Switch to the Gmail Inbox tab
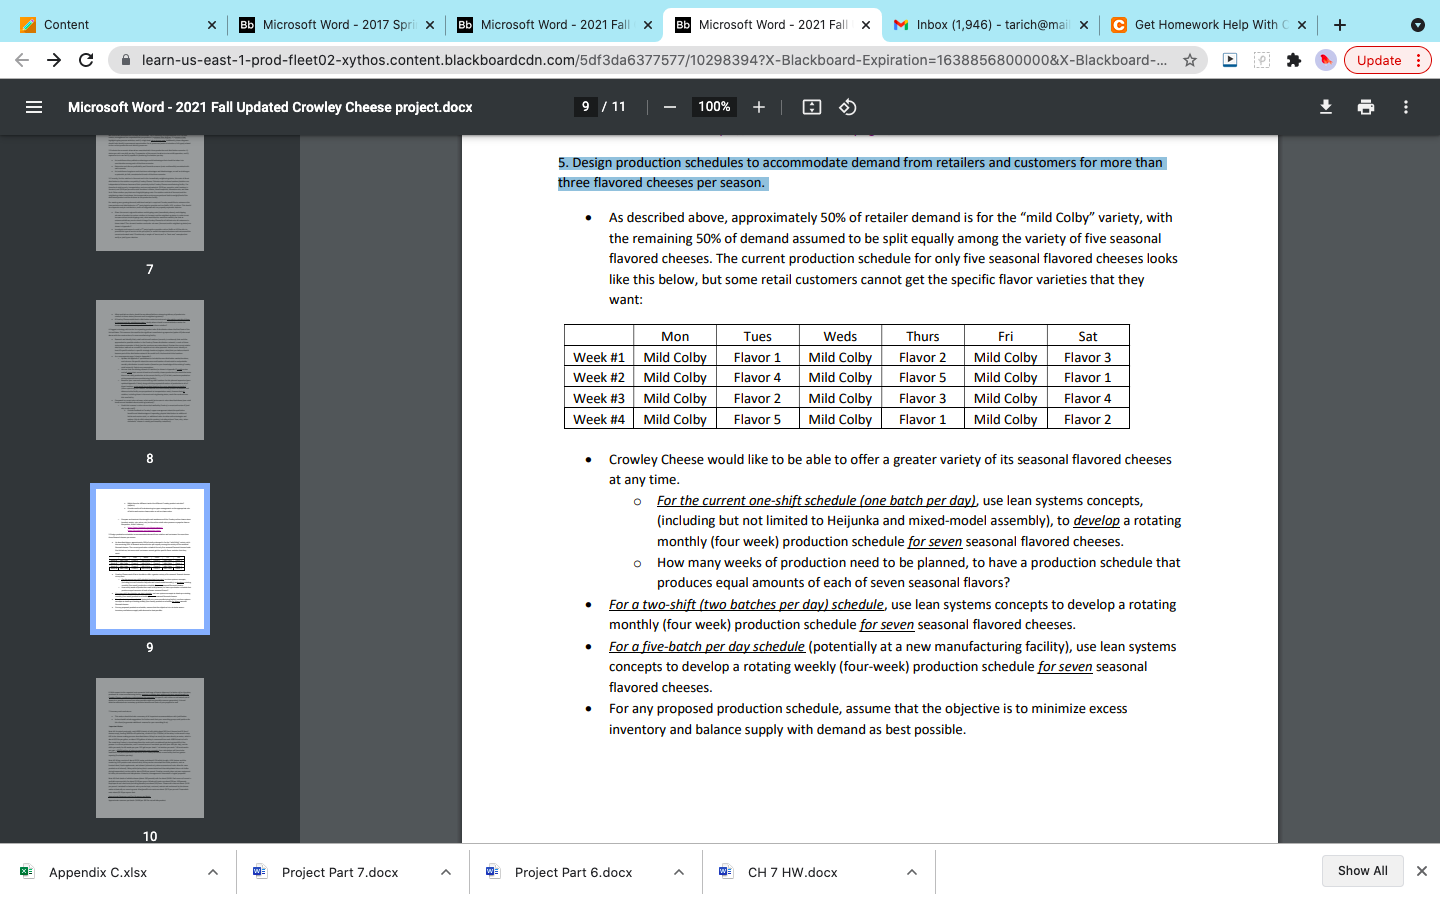The width and height of the screenshot is (1440, 900). 990,25
